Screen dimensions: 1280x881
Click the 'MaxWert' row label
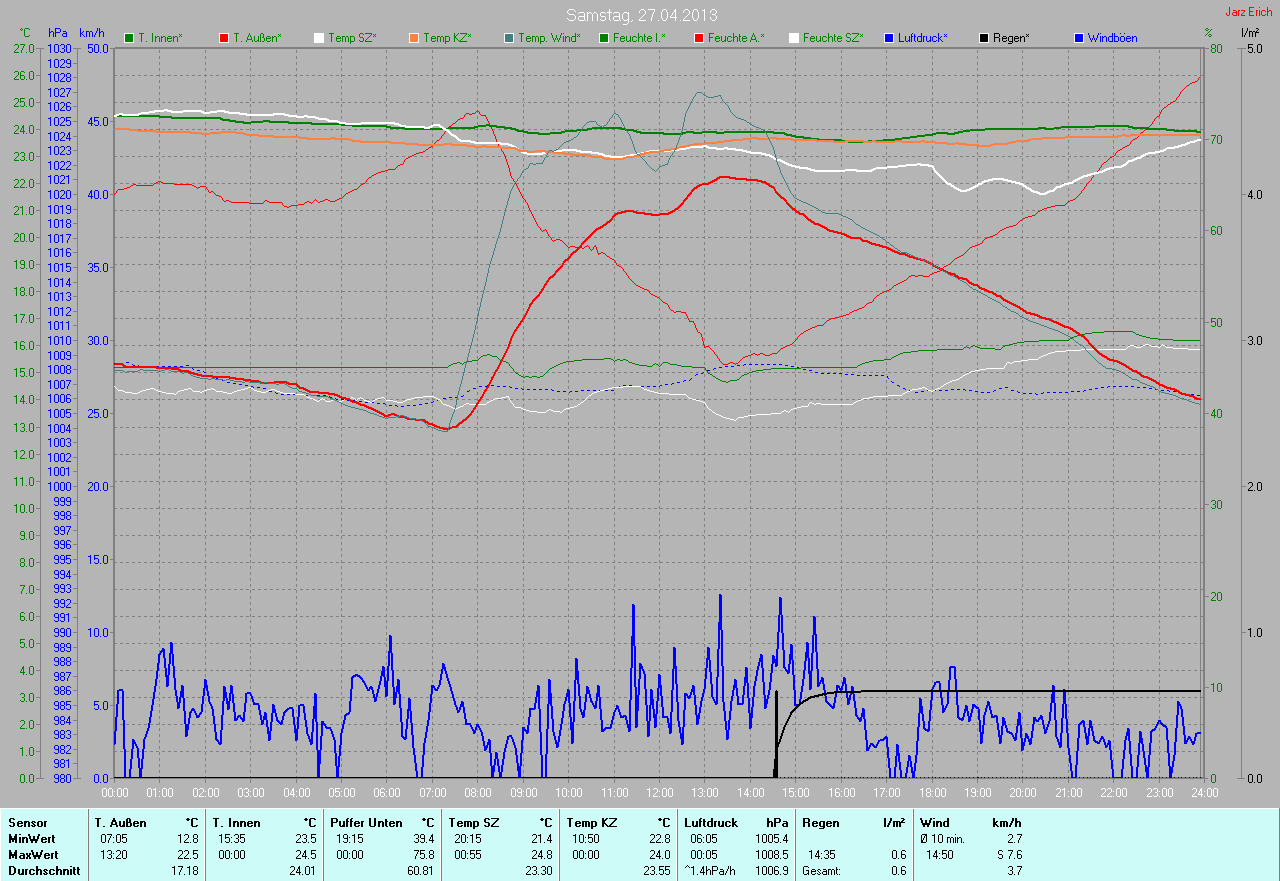point(33,854)
